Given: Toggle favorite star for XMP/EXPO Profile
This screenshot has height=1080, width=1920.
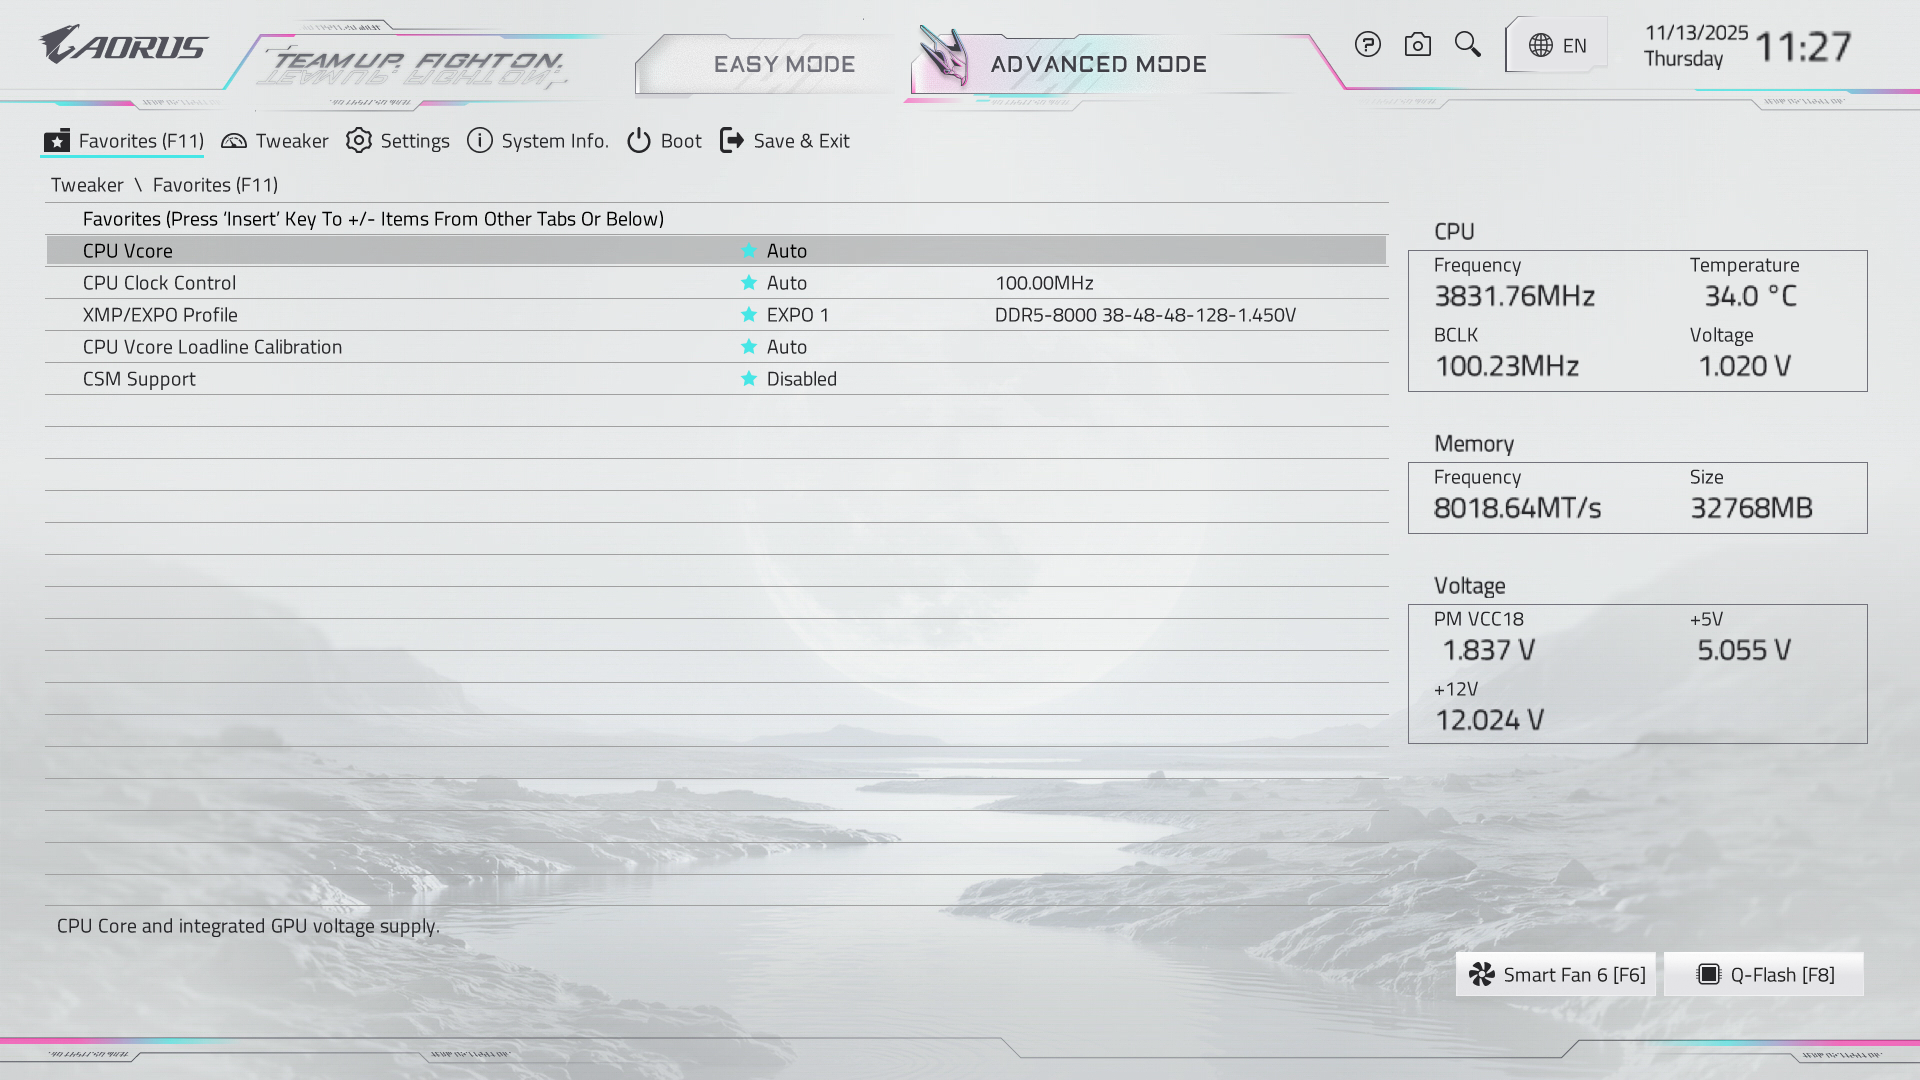Looking at the screenshot, I should click(748, 315).
